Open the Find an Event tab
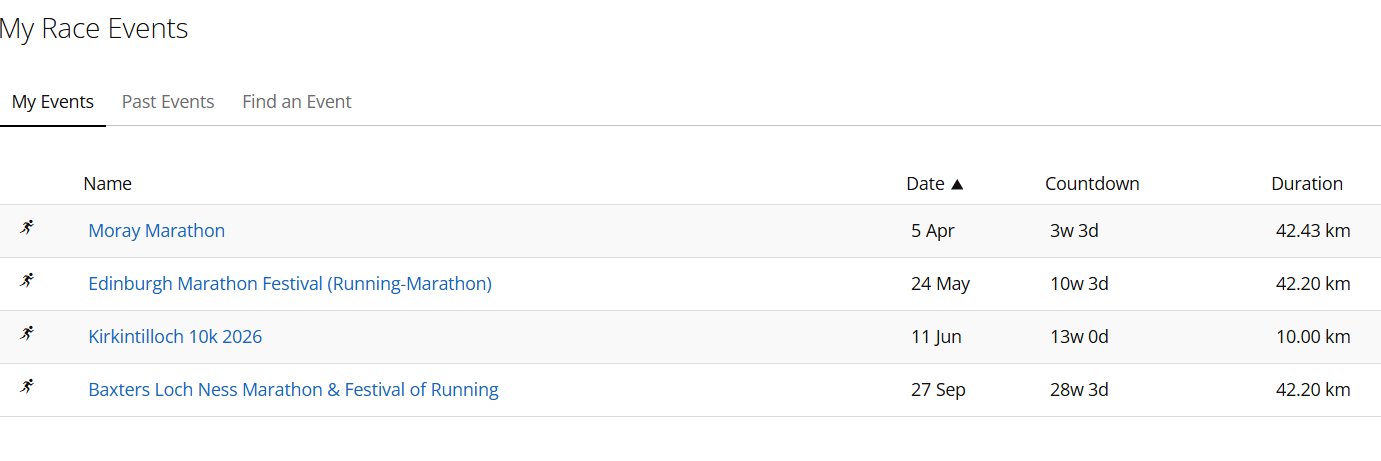 297,102
